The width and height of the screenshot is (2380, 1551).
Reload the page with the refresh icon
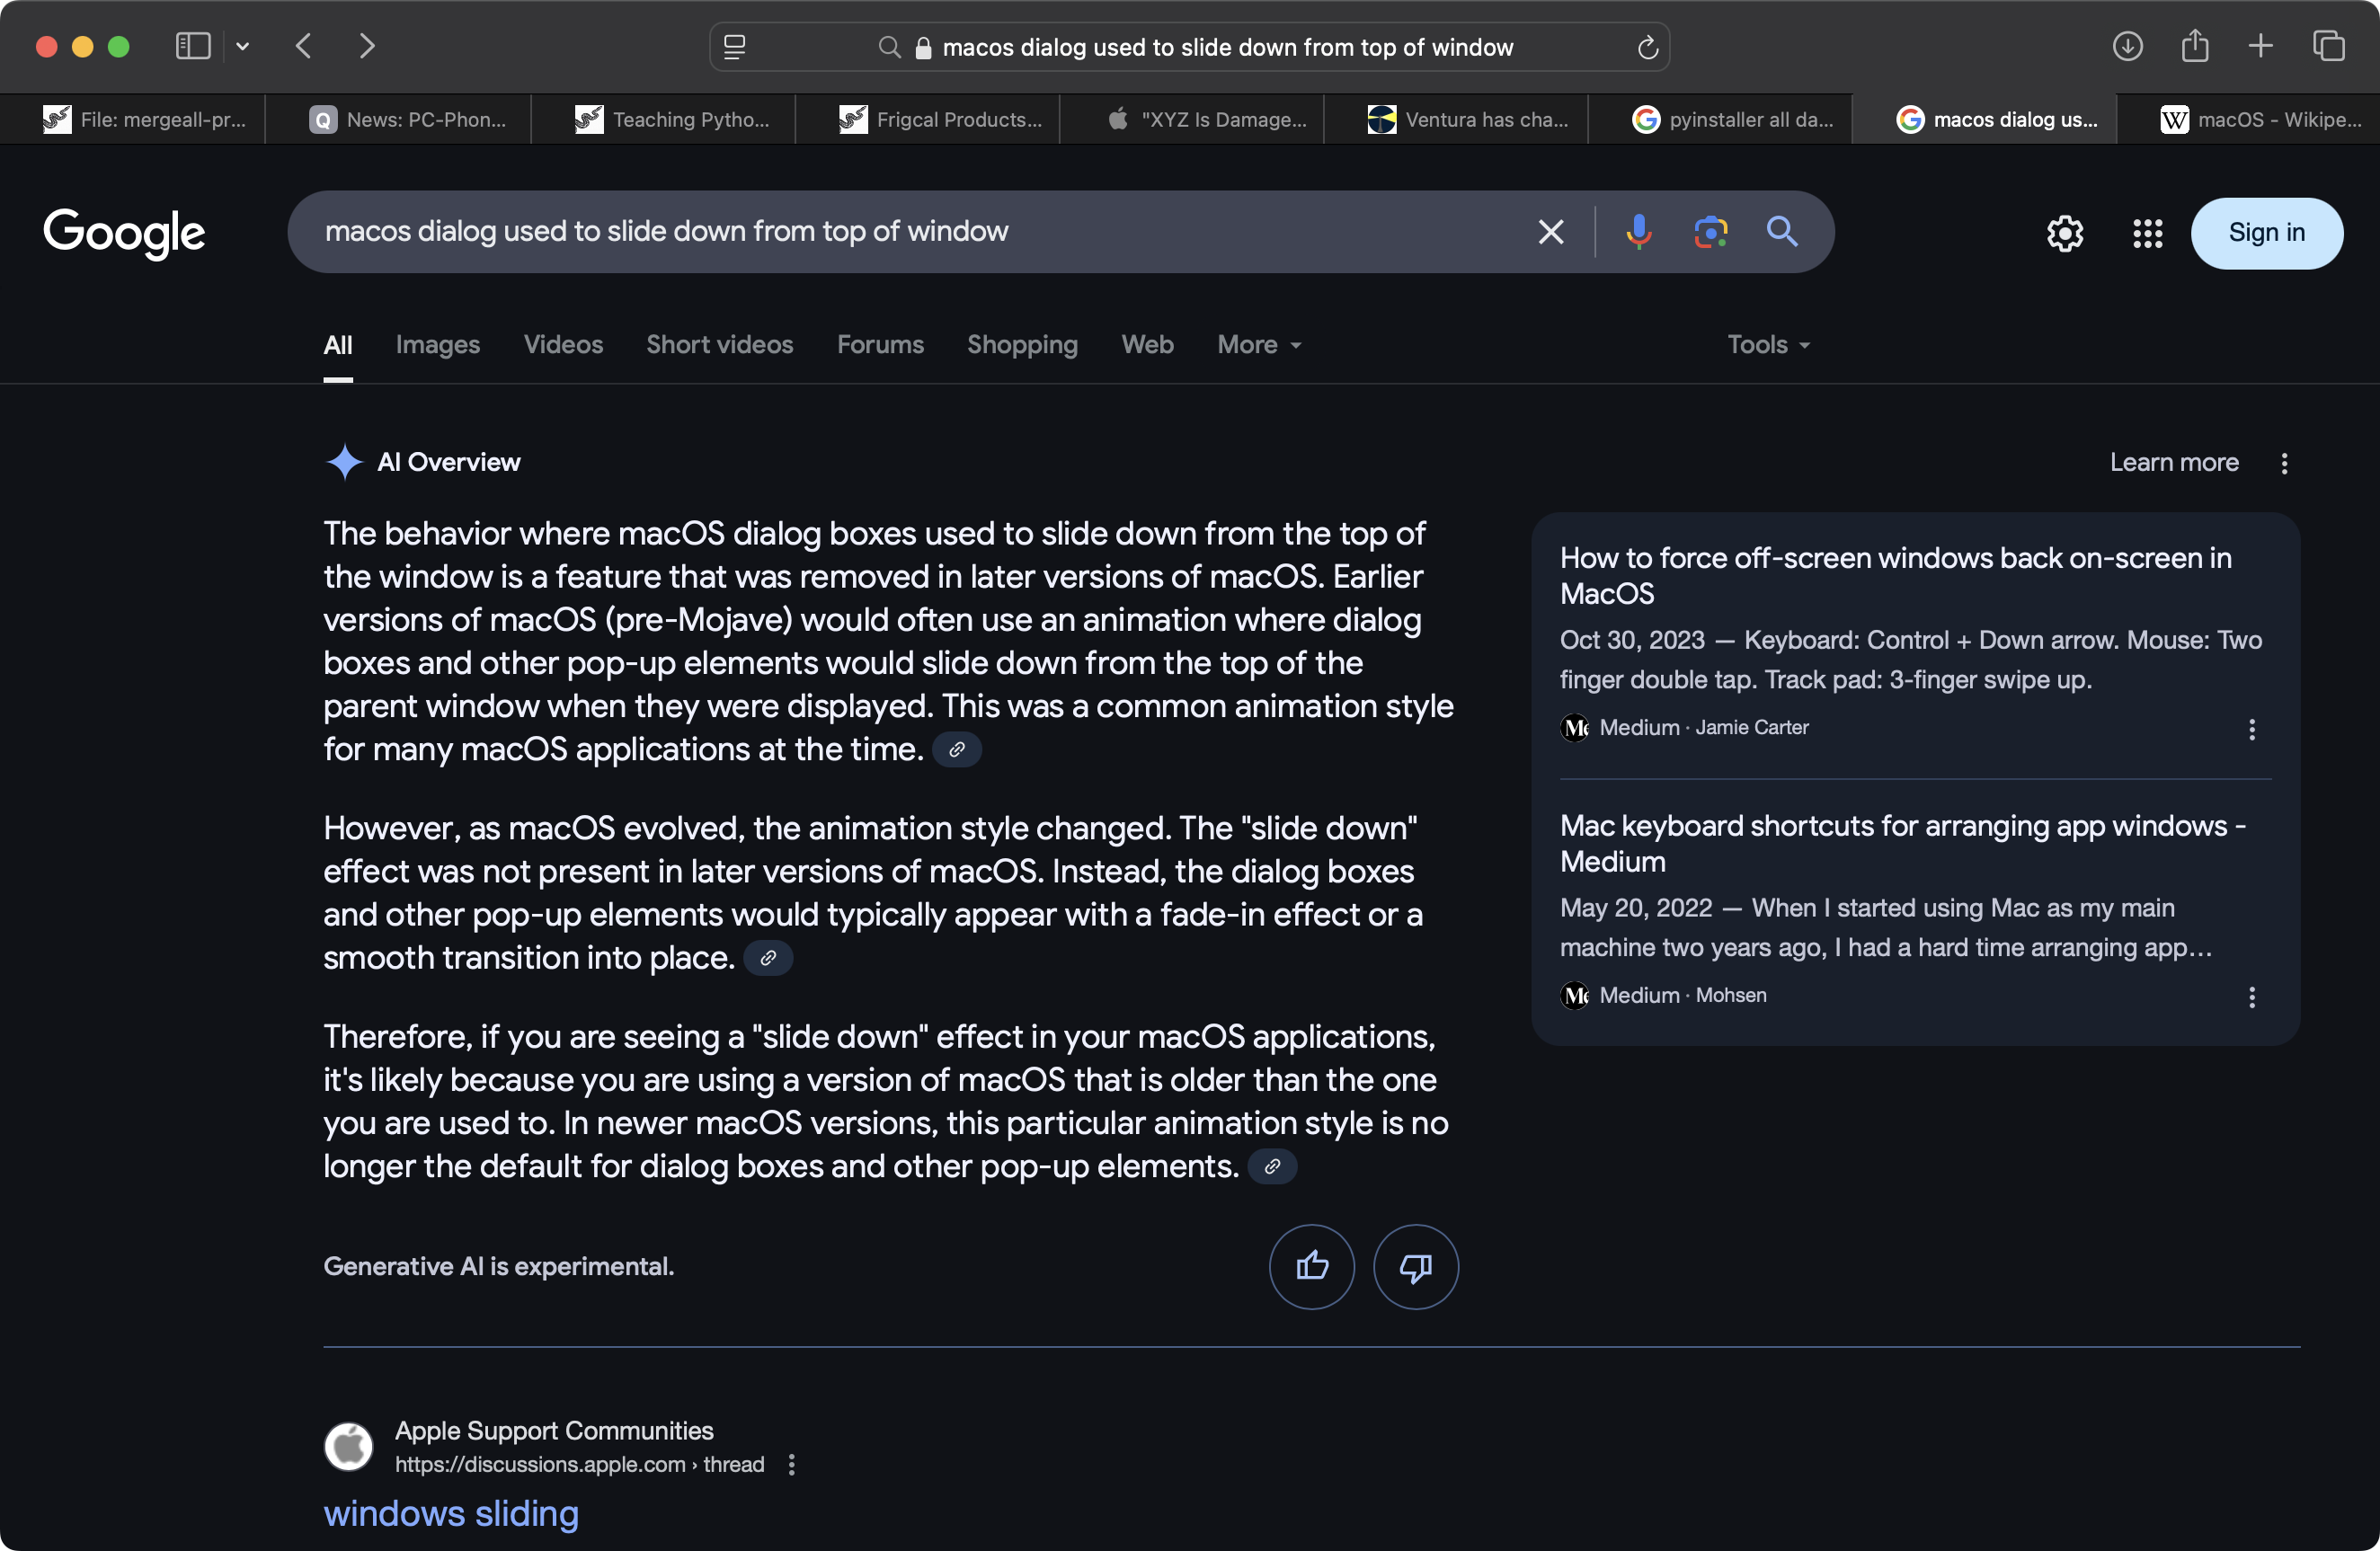(1647, 47)
